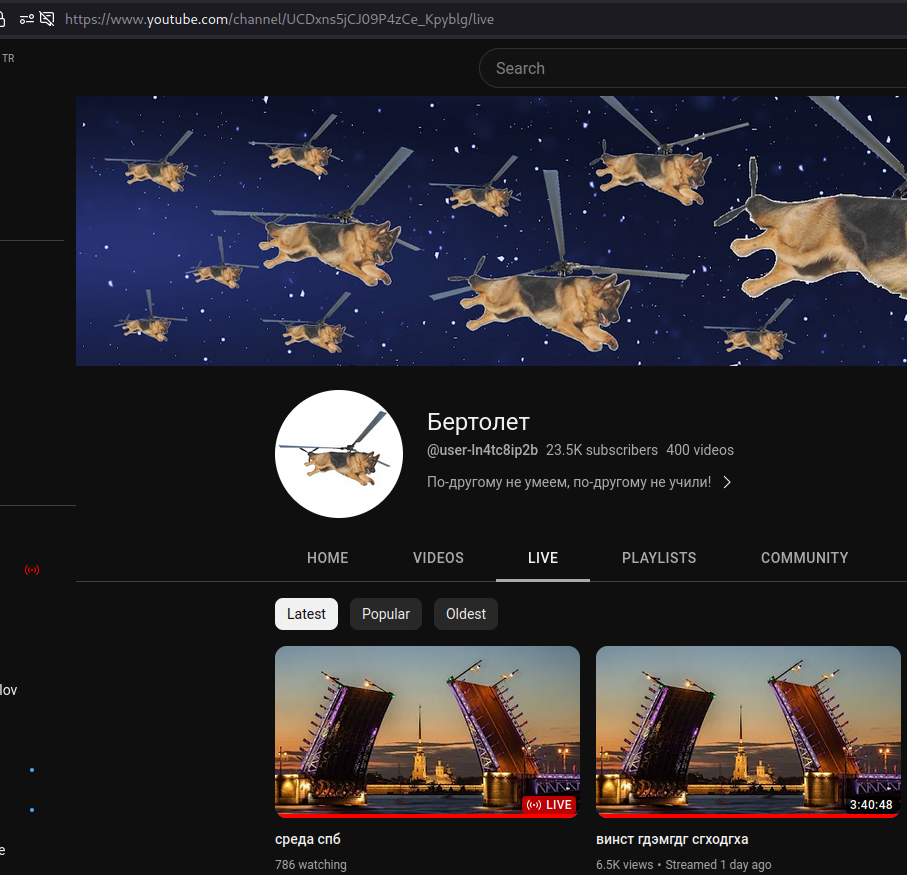
Task: Expand the channel description with the chevron arrow
Action: point(728,482)
